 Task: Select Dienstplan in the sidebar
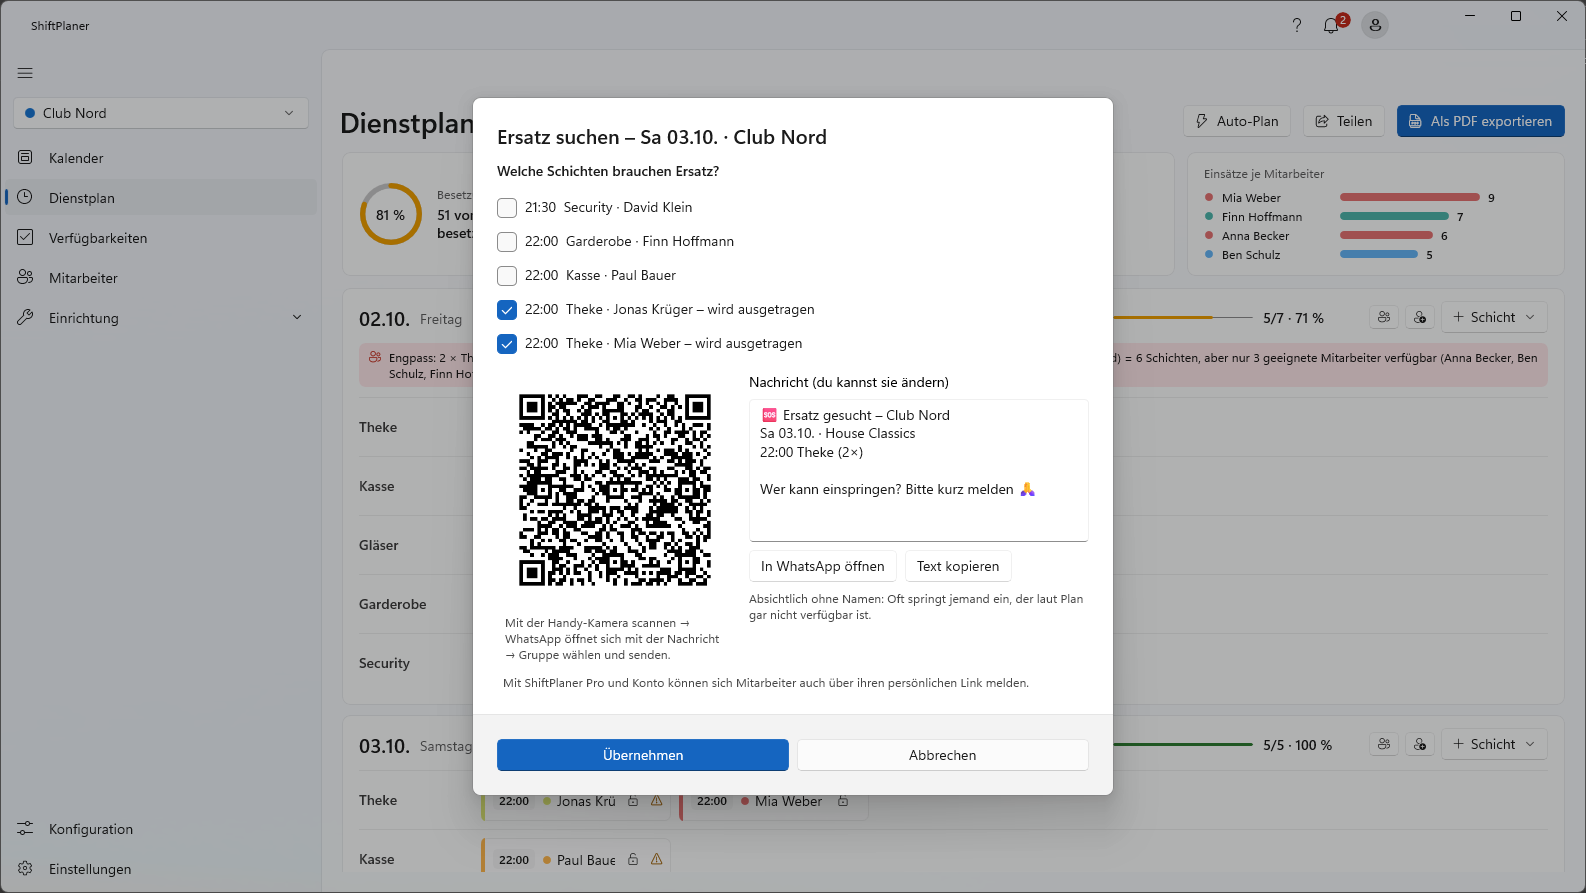(161, 198)
